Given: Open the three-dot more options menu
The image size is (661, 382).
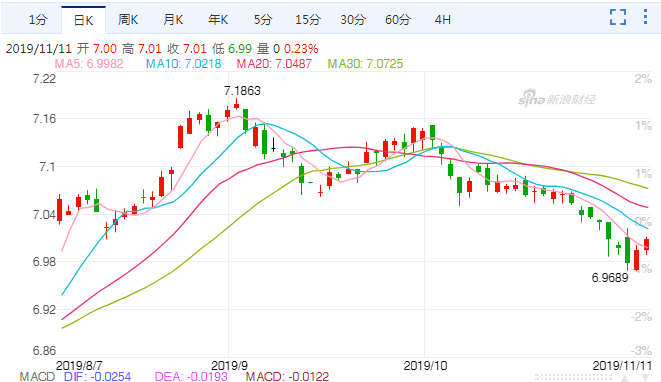Looking at the screenshot, I should tap(645, 17).
